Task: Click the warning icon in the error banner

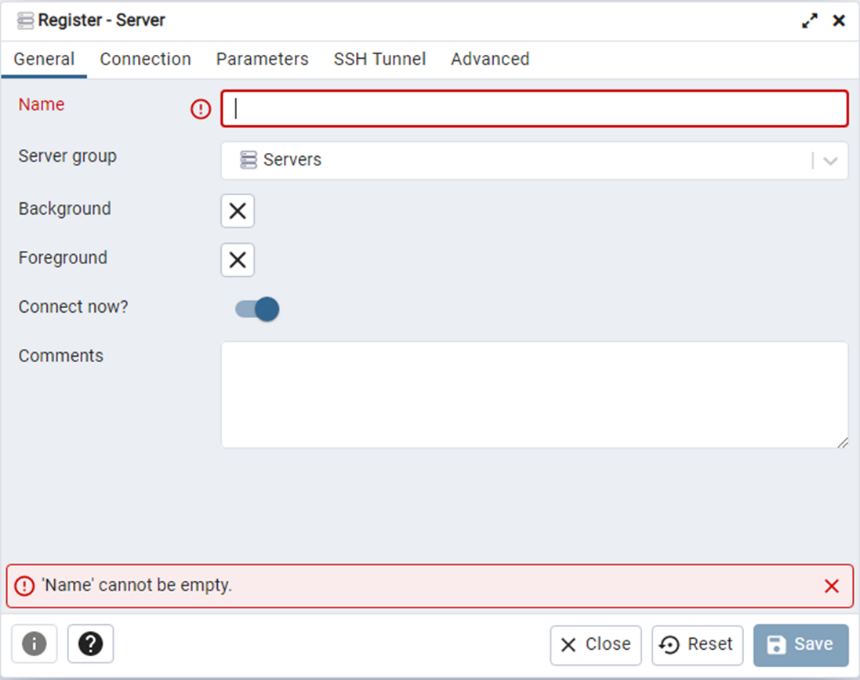Action: pyautogui.click(x=27, y=586)
